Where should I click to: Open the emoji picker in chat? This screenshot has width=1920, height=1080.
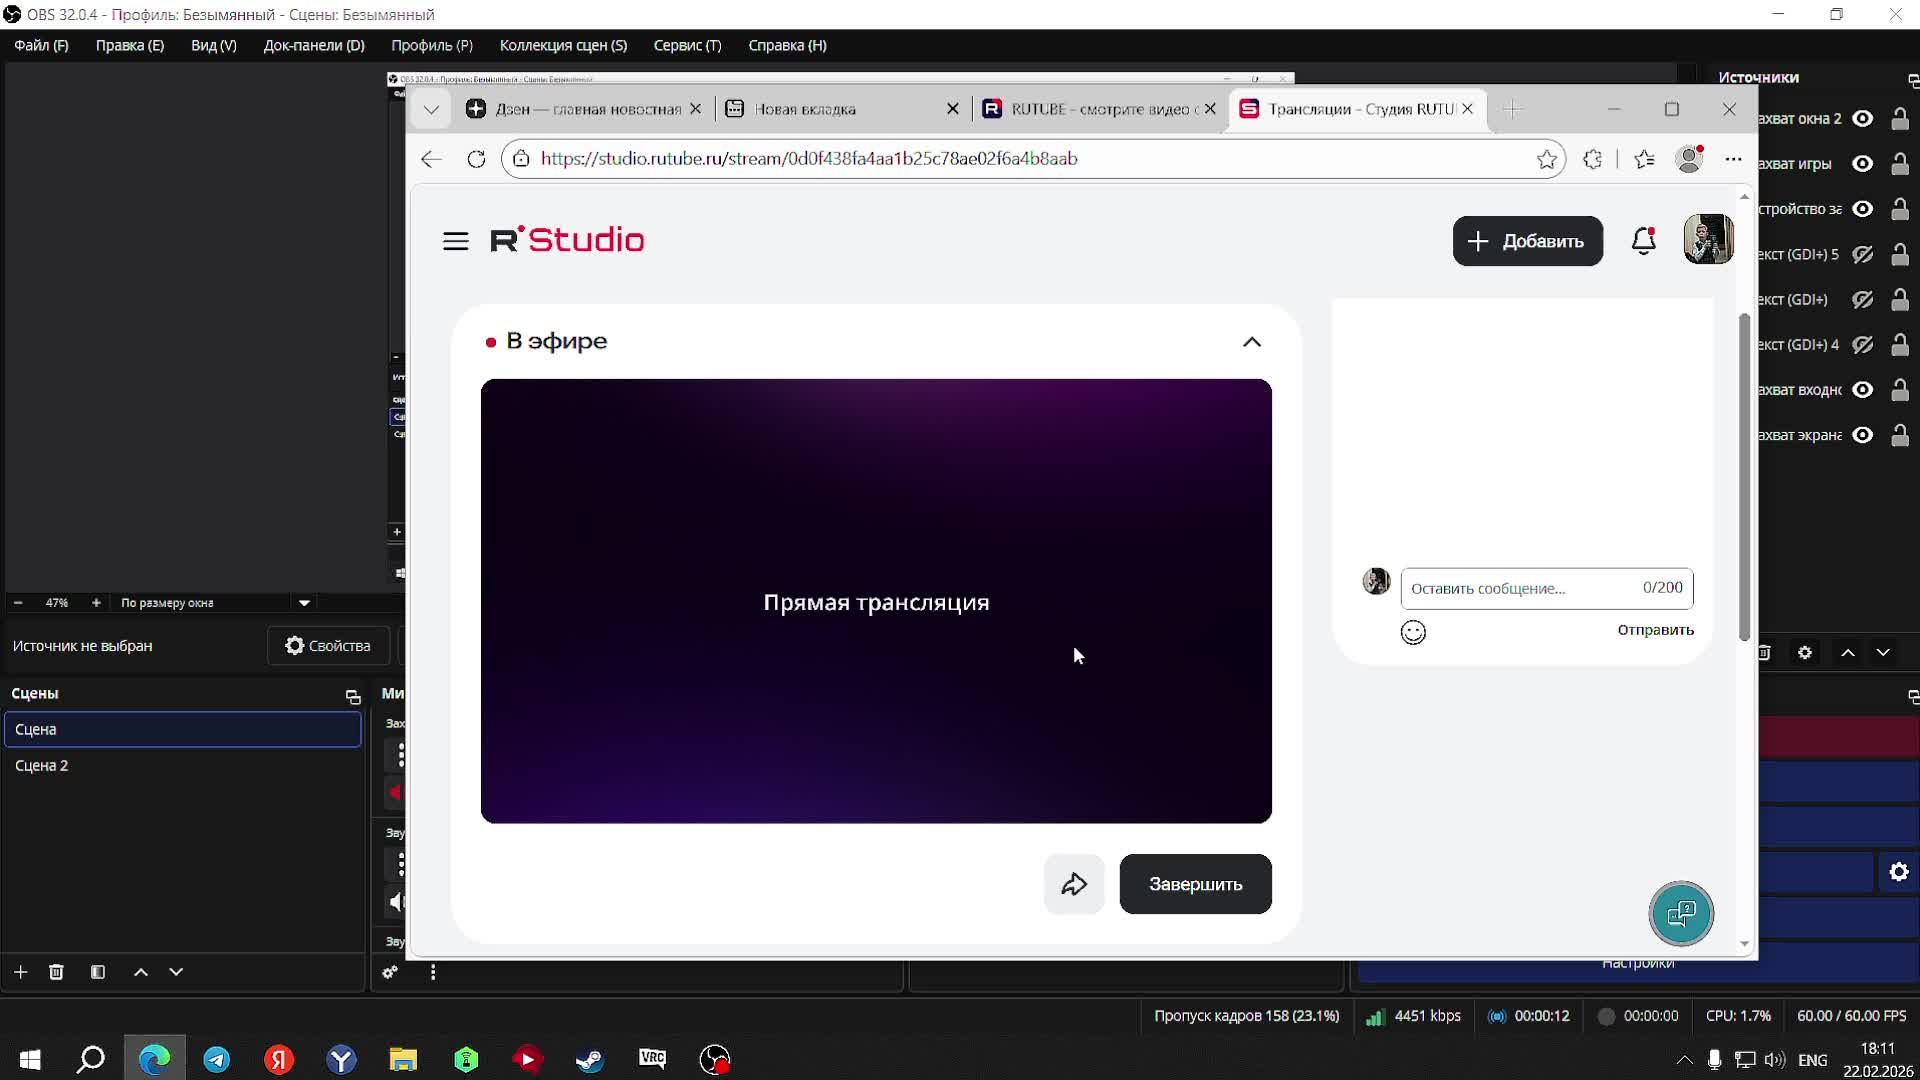[1413, 632]
